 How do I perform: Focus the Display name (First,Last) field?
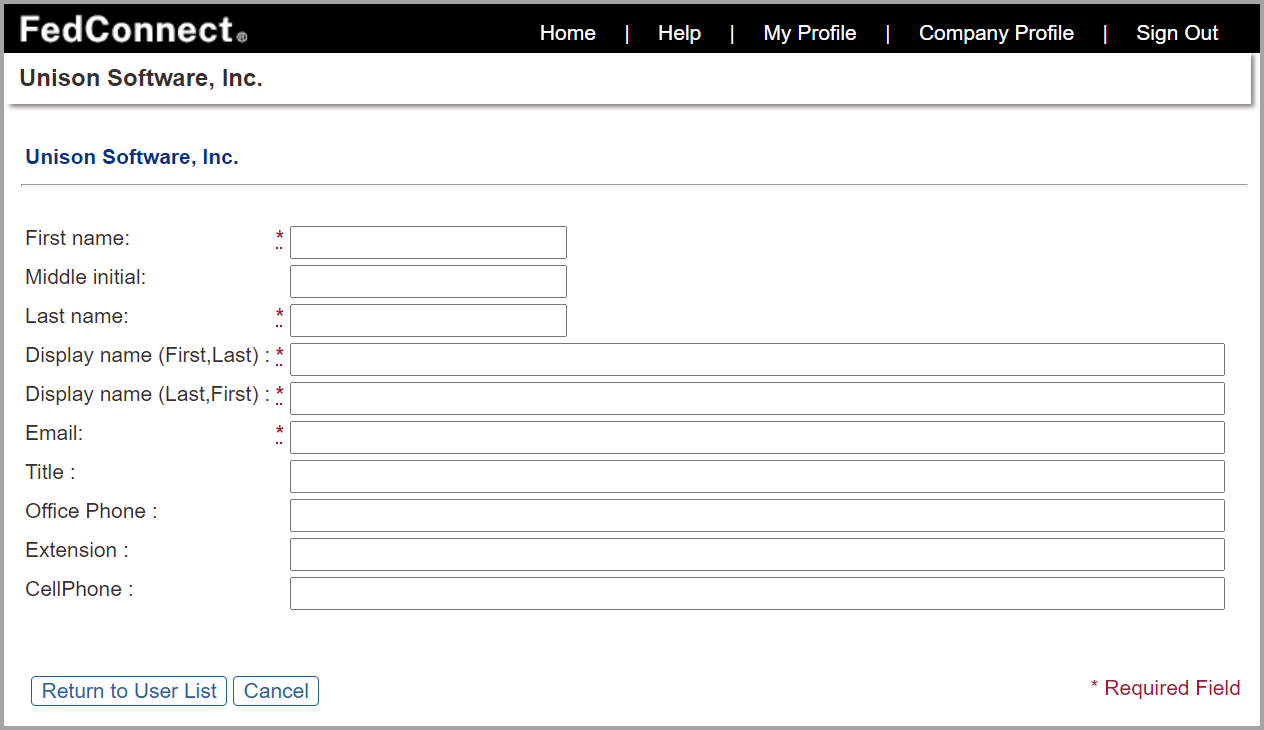pos(756,359)
